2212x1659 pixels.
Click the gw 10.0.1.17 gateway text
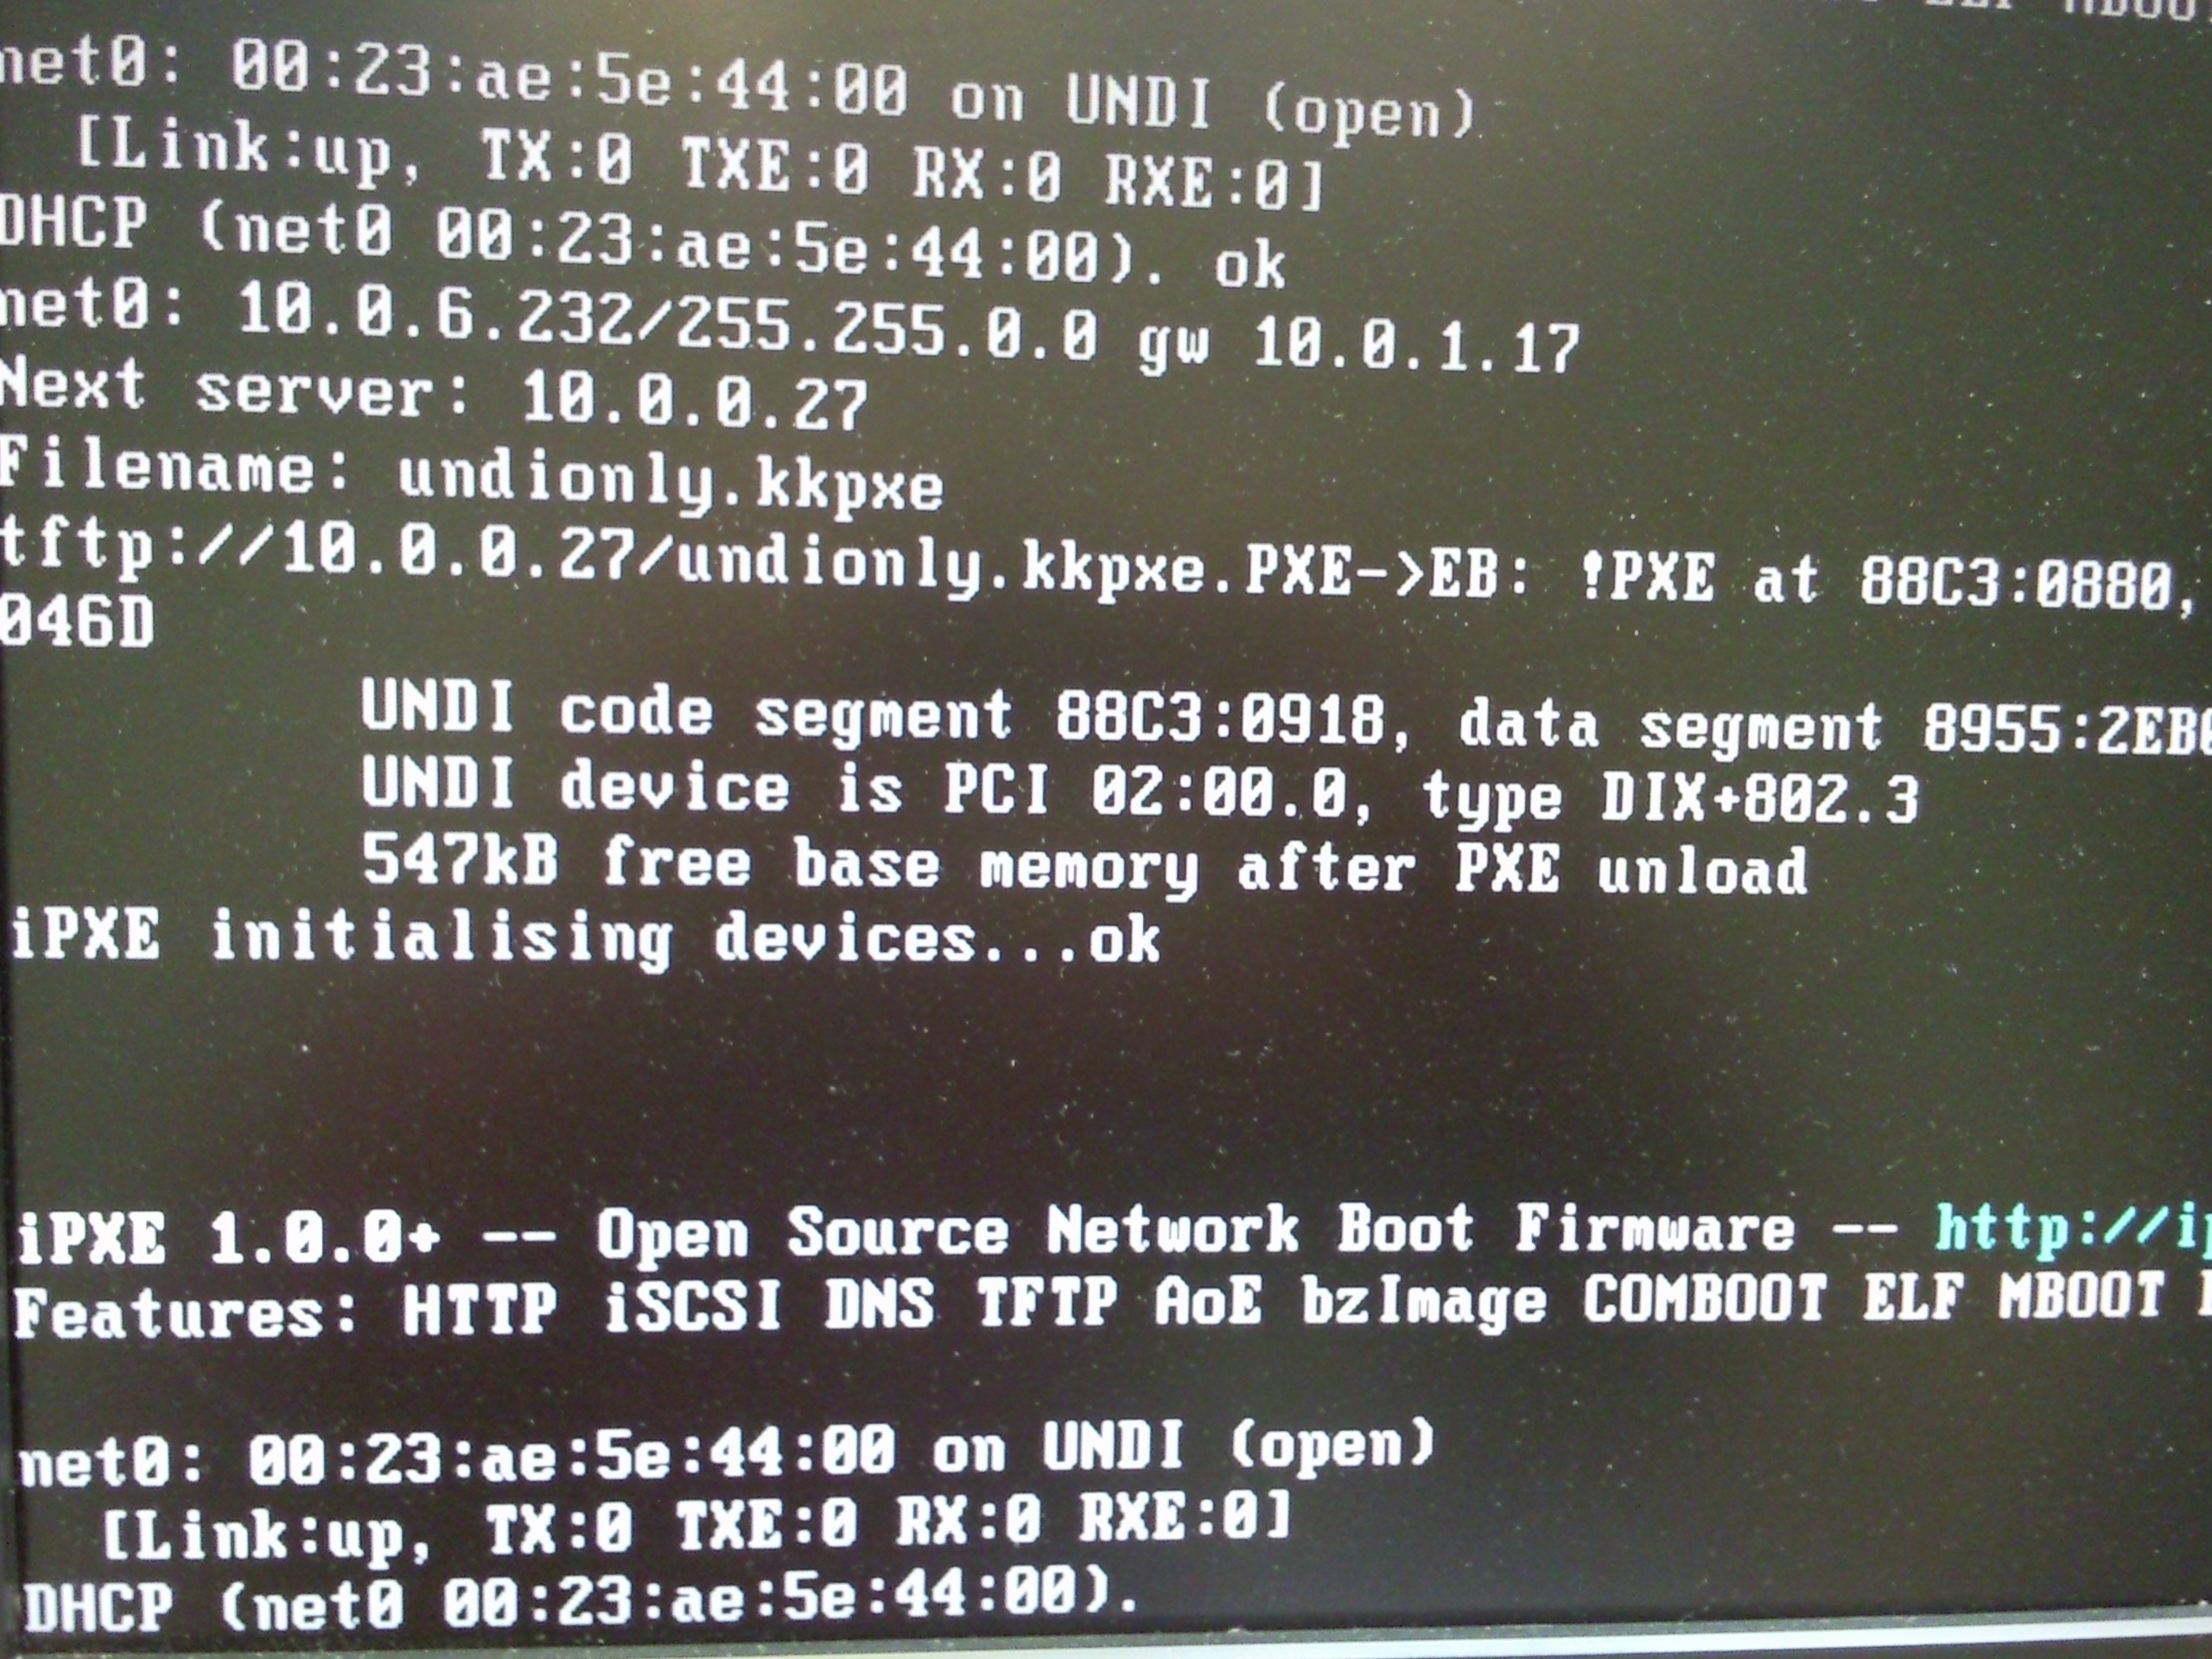[1358, 346]
